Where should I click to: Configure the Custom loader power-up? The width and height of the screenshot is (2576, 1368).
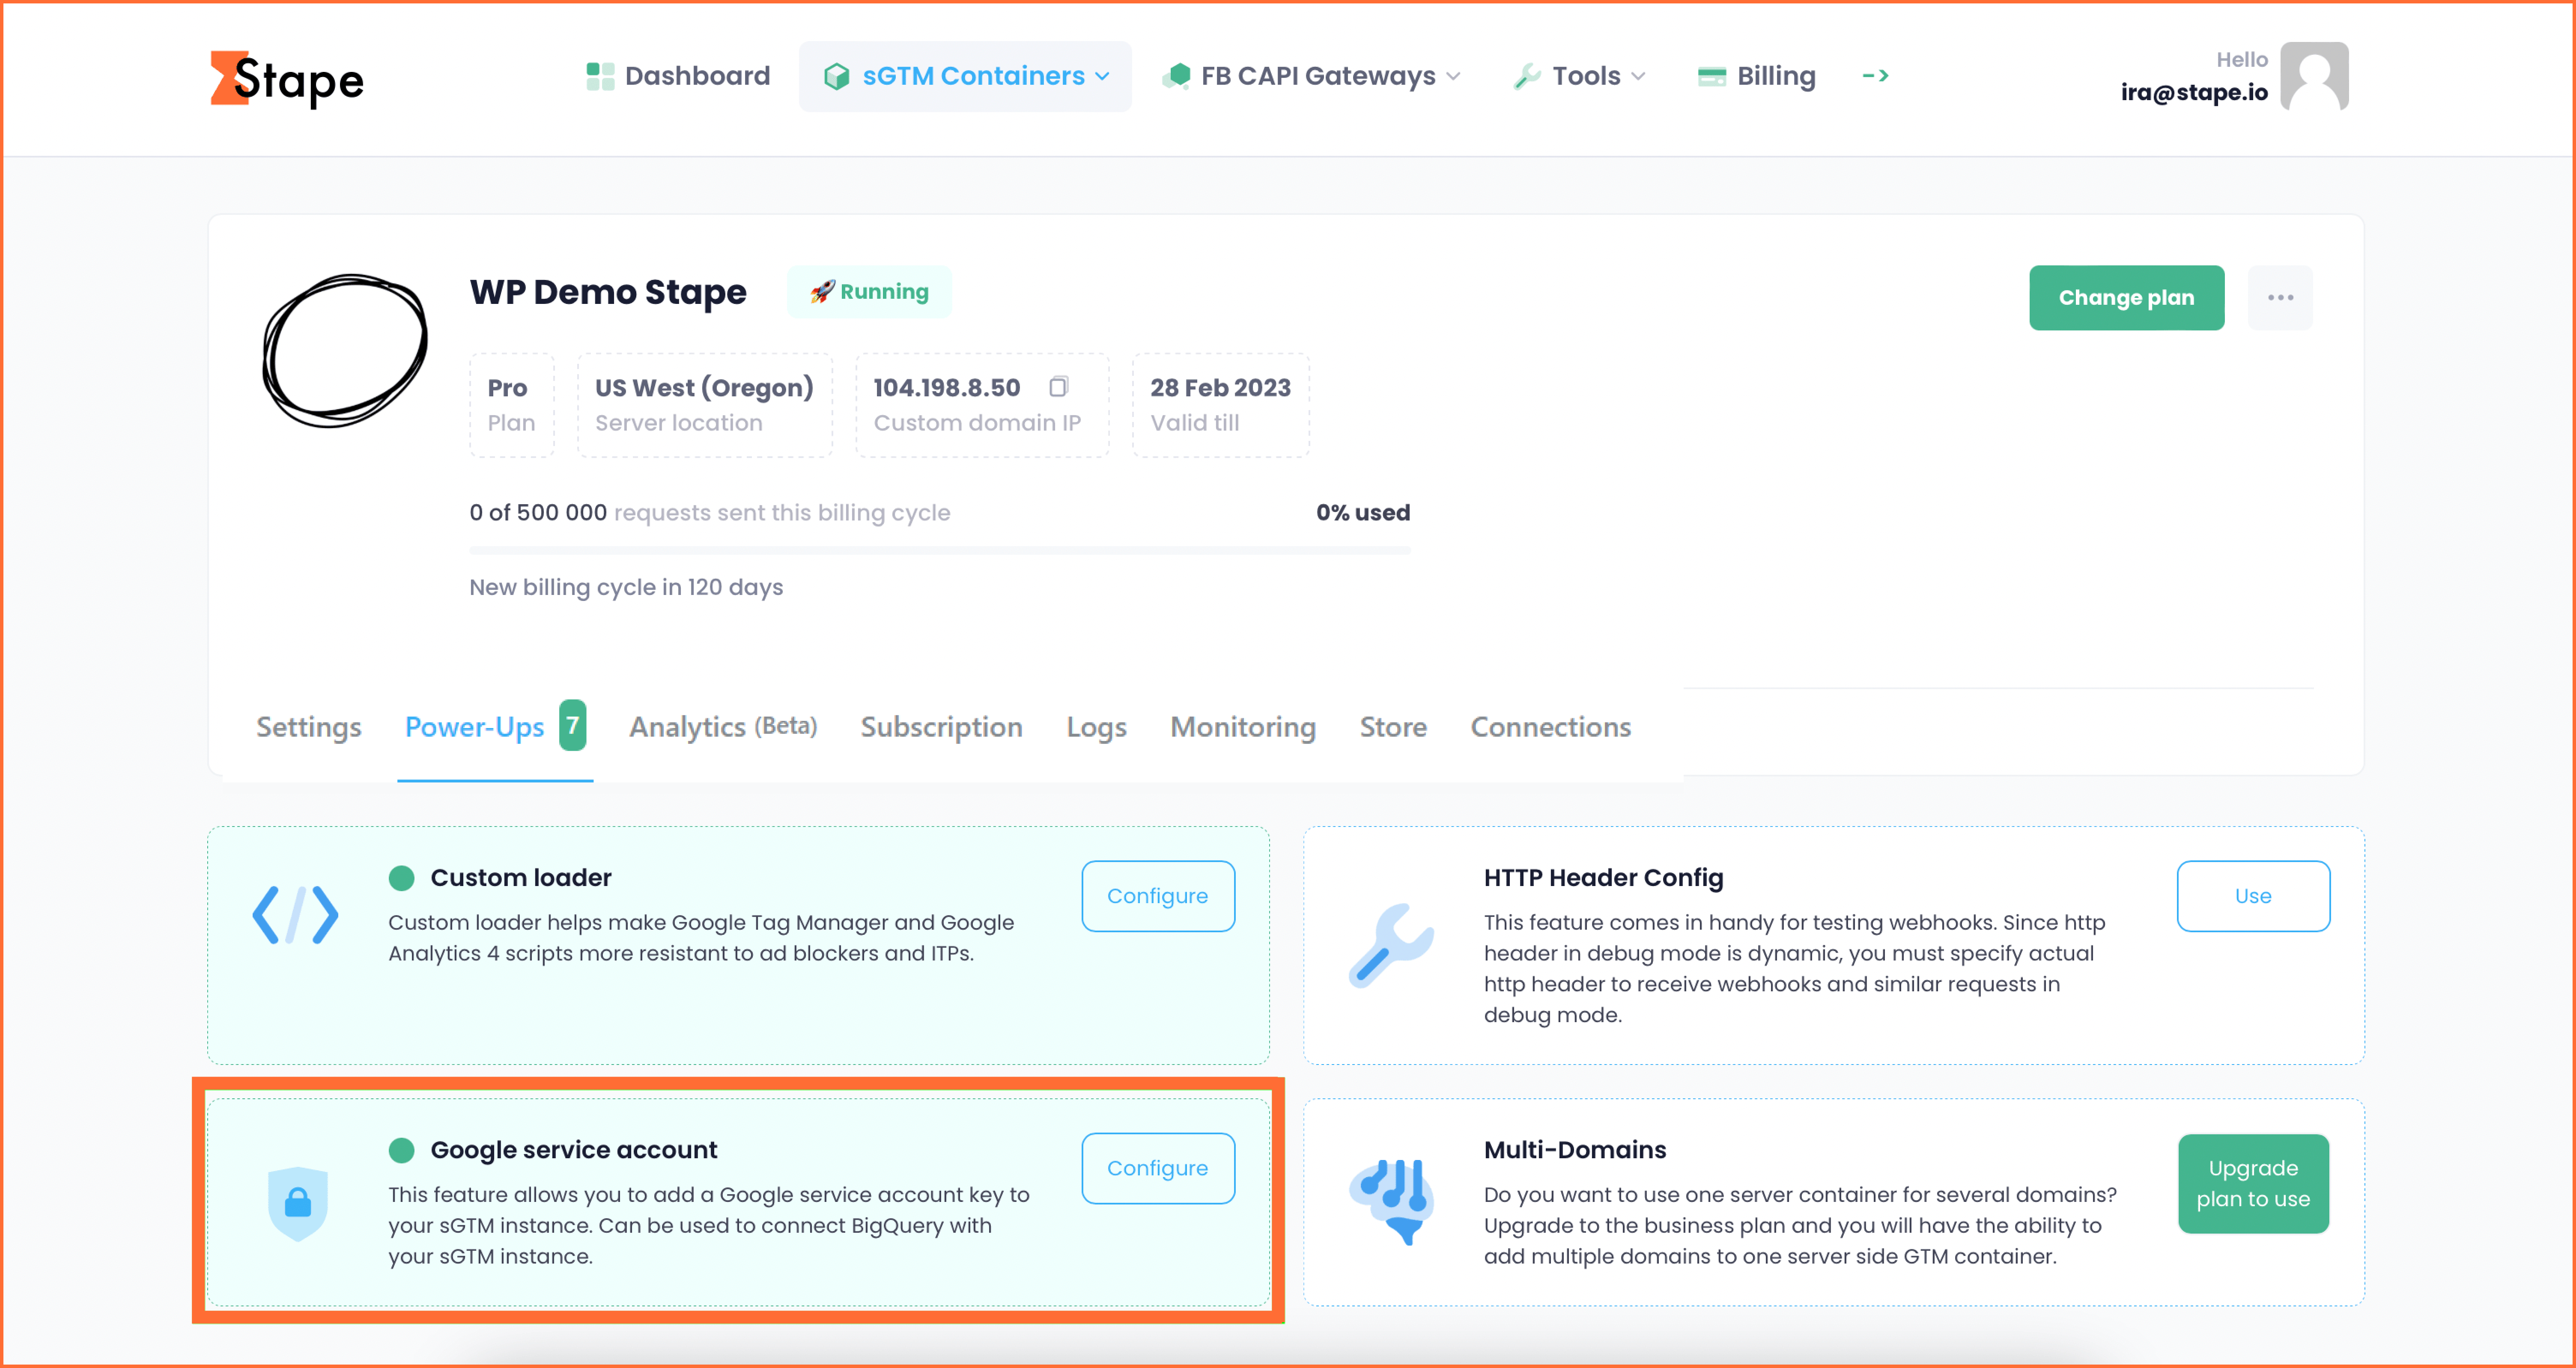pyautogui.click(x=1157, y=896)
